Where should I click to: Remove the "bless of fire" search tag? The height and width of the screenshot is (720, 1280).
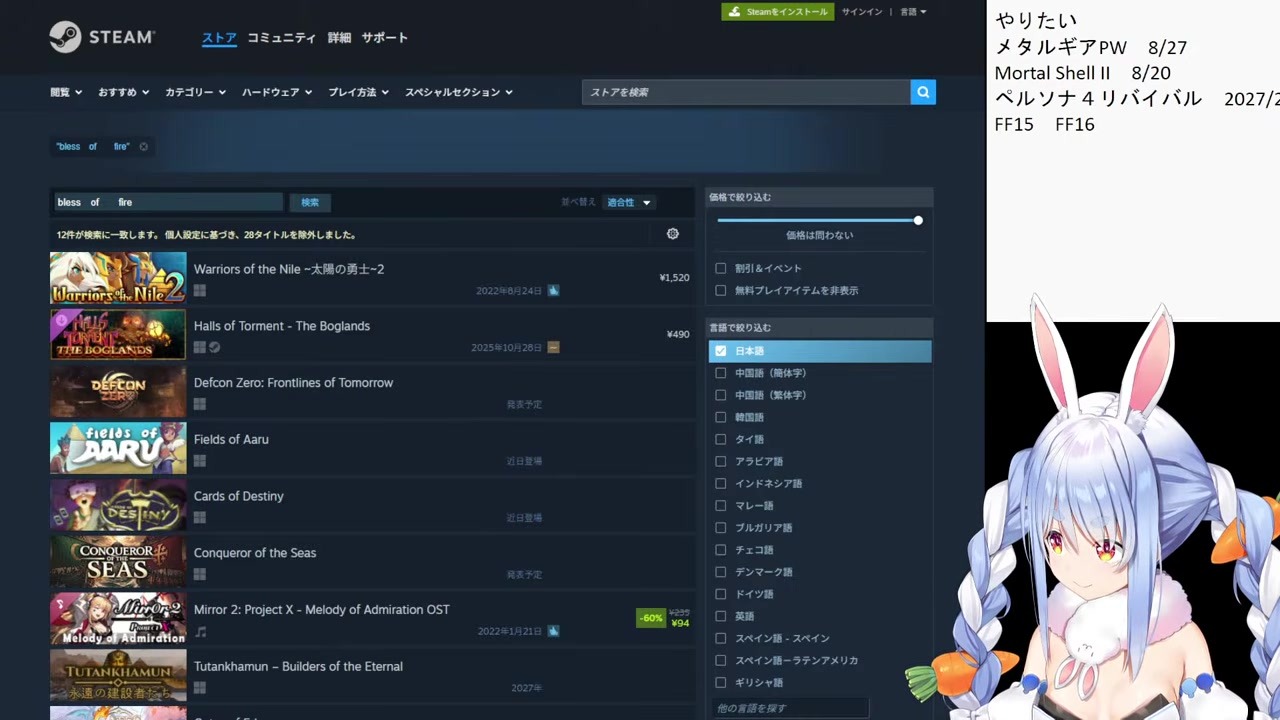143,147
